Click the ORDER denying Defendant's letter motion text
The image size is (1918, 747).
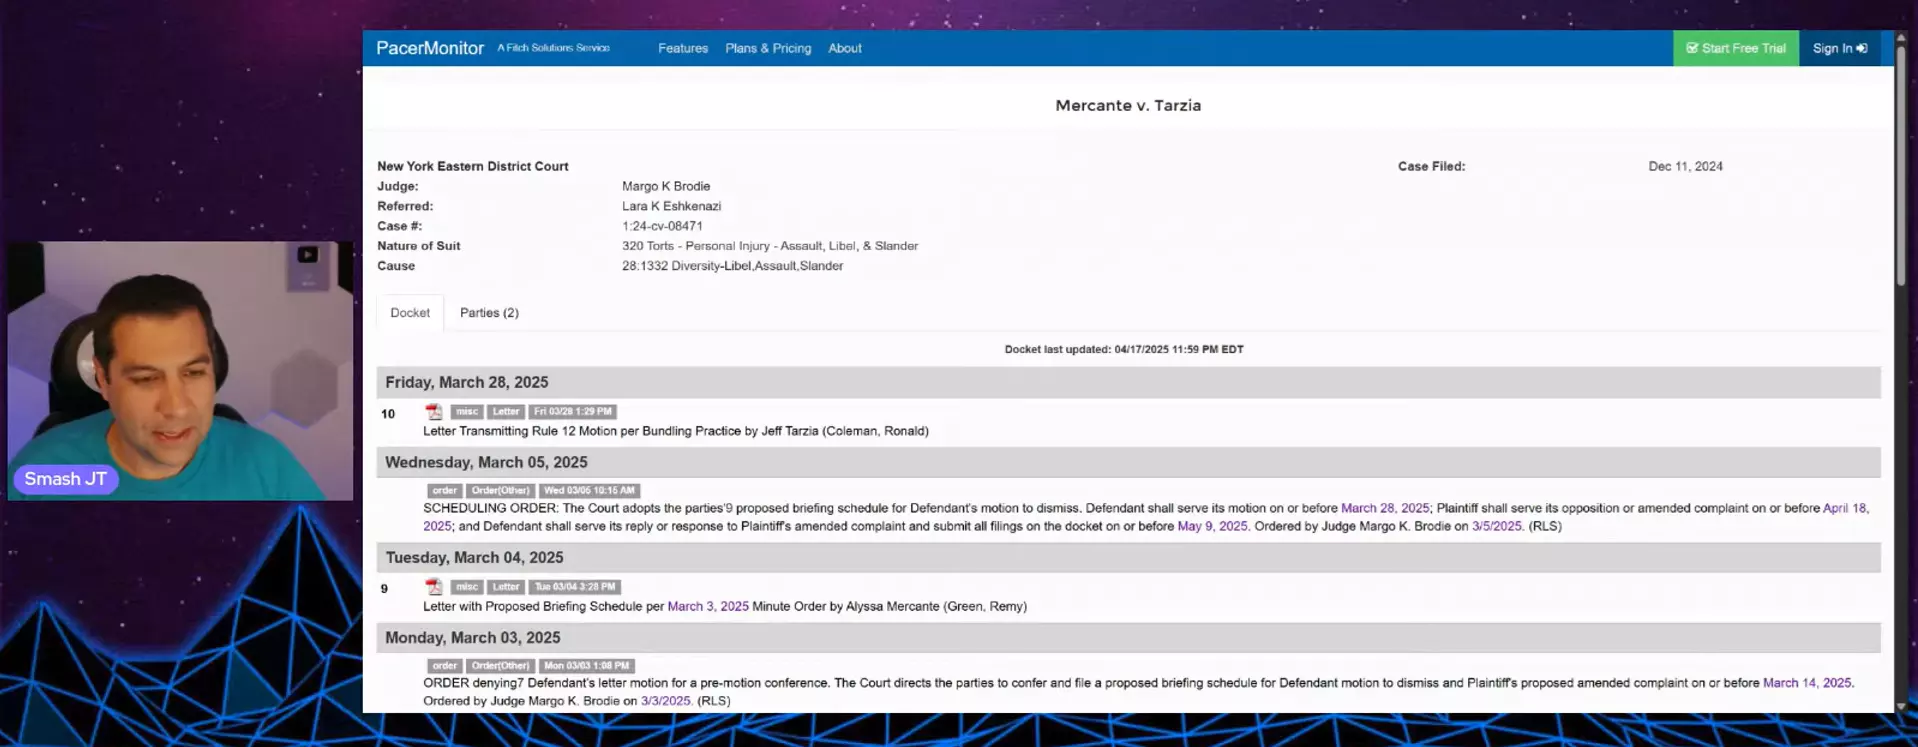click(1138, 692)
